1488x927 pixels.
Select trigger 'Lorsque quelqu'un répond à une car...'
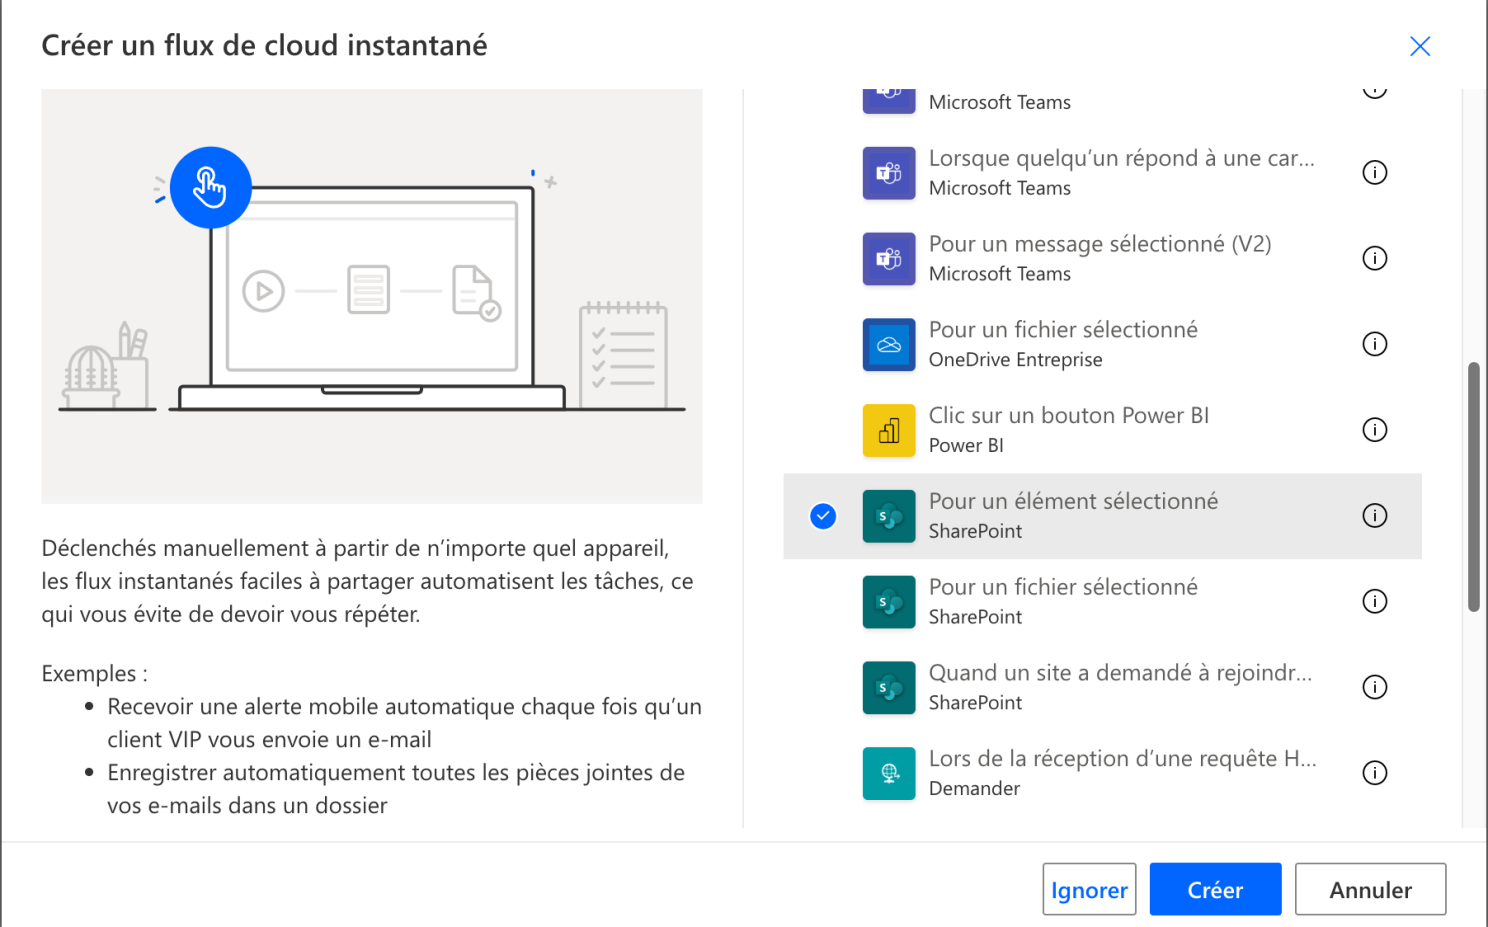tap(1102, 173)
